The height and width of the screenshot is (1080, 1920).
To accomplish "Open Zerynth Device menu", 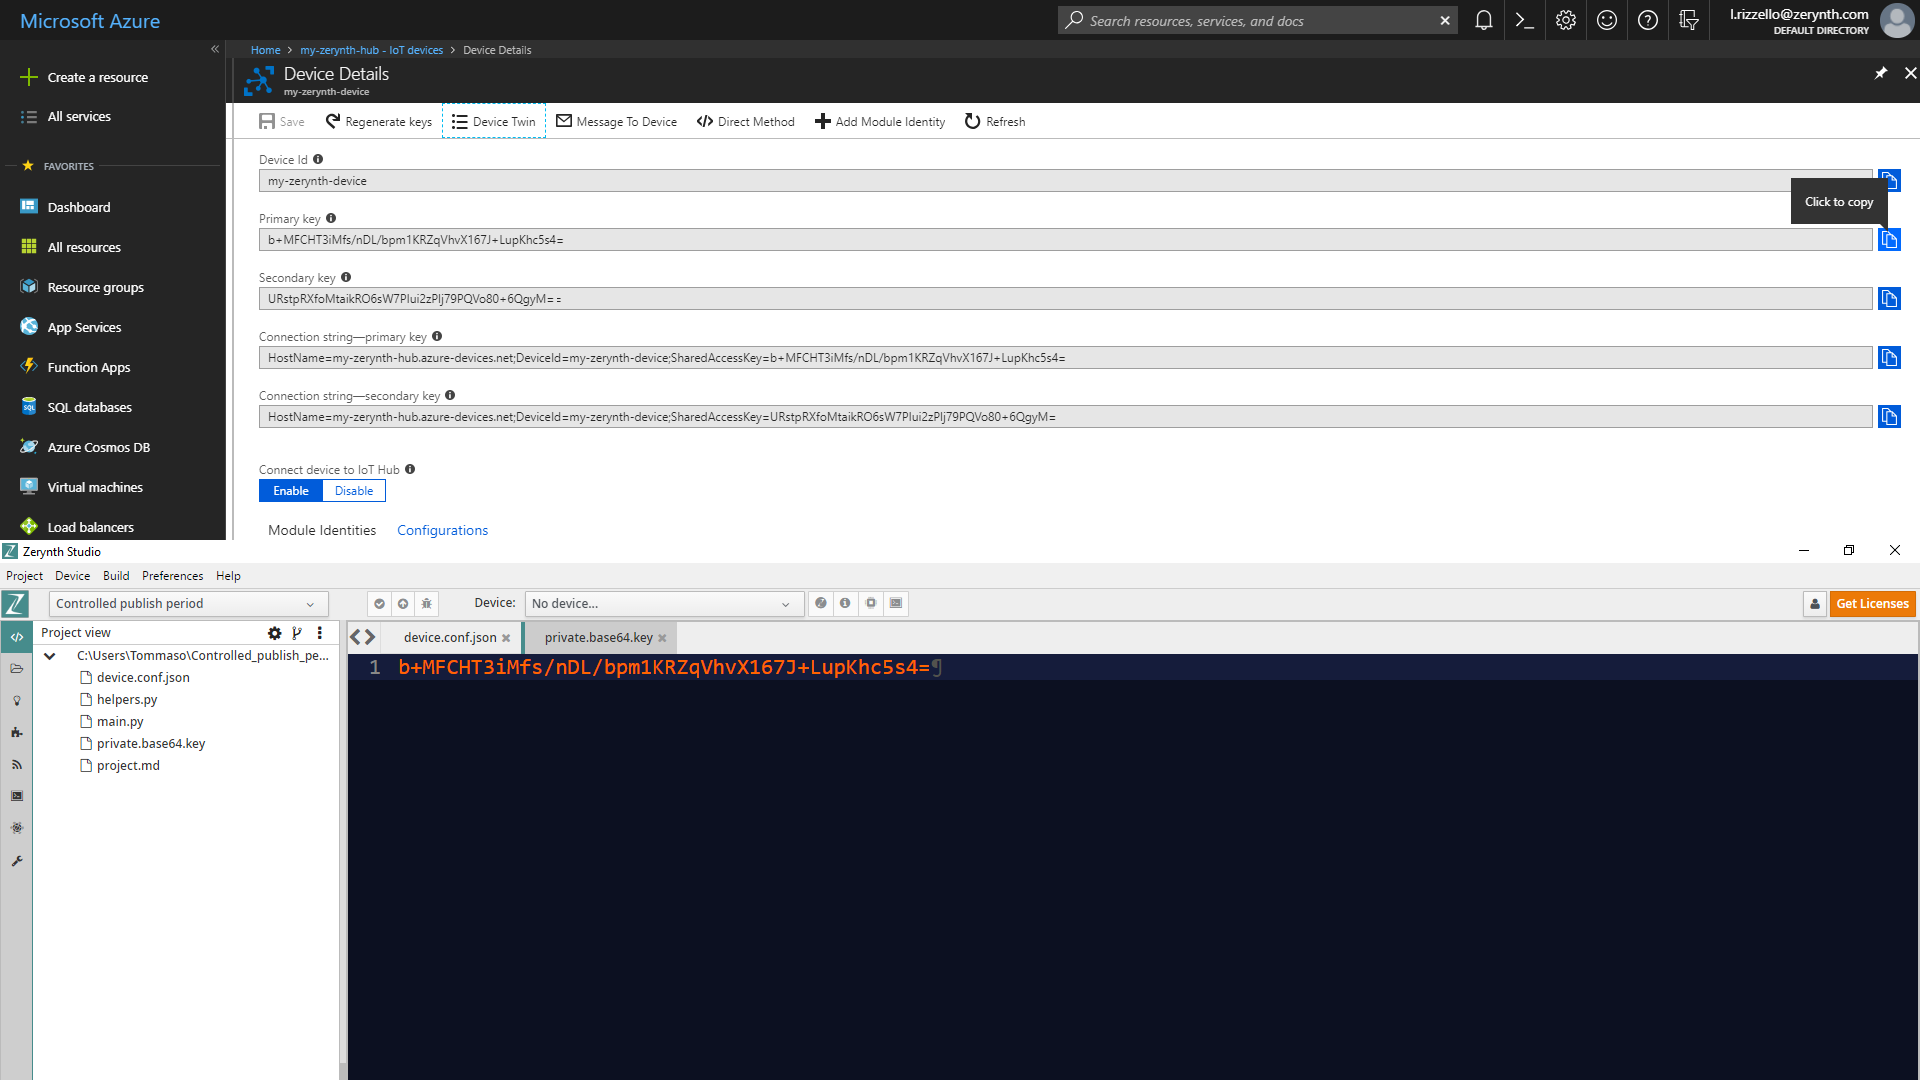I will 72,575.
